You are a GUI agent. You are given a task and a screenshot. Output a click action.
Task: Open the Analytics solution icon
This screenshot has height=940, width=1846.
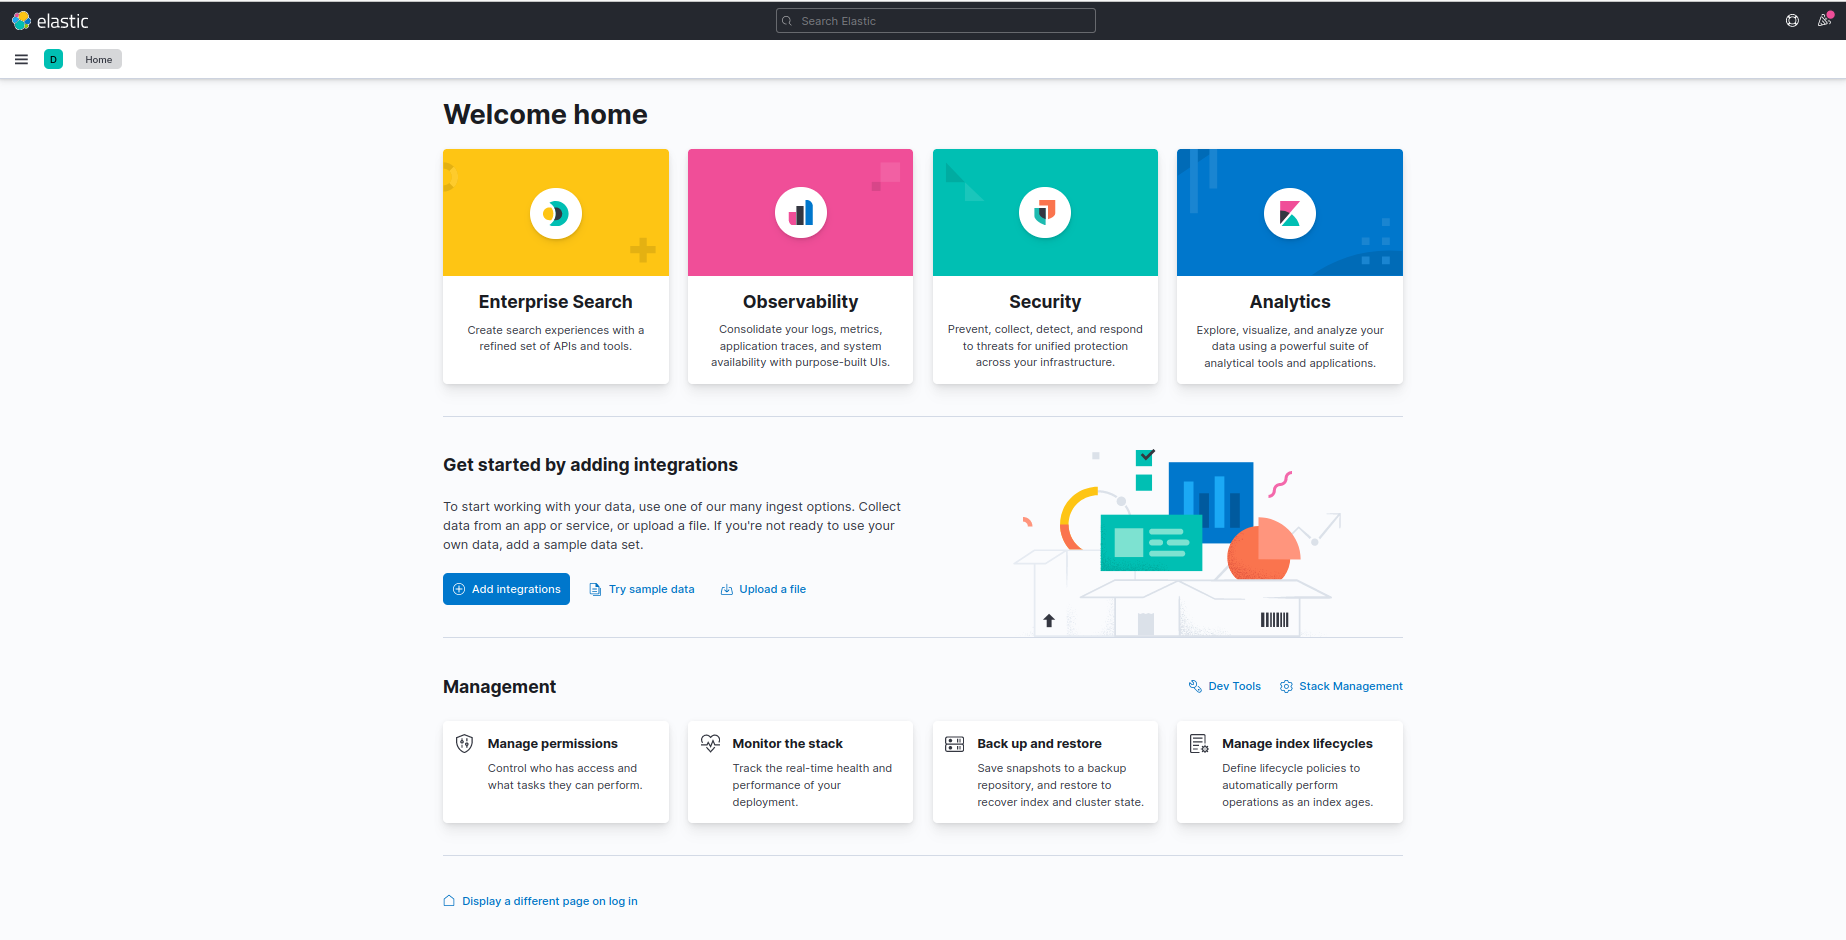[1289, 212]
